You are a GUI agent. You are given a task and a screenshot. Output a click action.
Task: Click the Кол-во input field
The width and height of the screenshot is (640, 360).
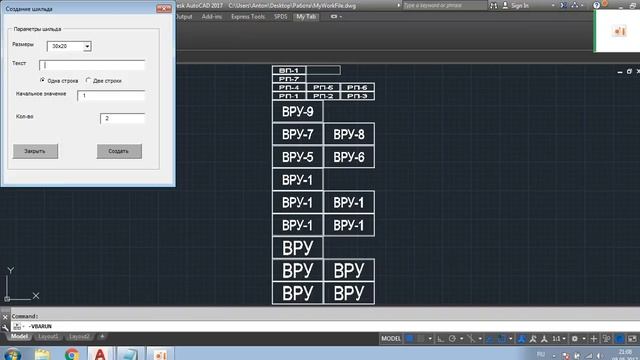point(122,118)
